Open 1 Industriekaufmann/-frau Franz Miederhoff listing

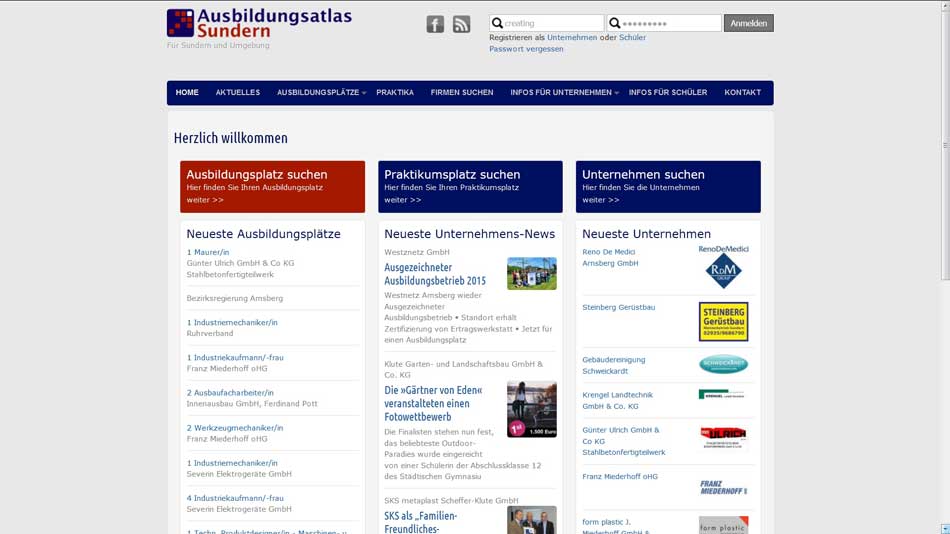235,358
